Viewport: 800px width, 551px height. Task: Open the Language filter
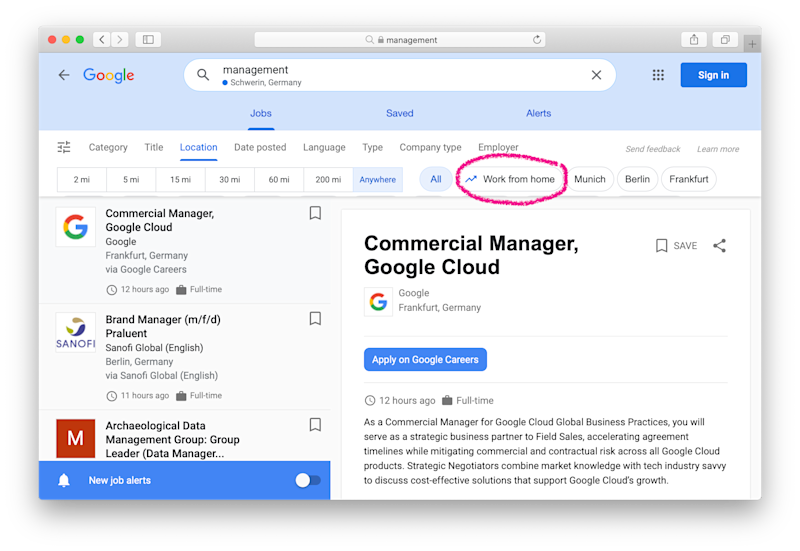[324, 147]
